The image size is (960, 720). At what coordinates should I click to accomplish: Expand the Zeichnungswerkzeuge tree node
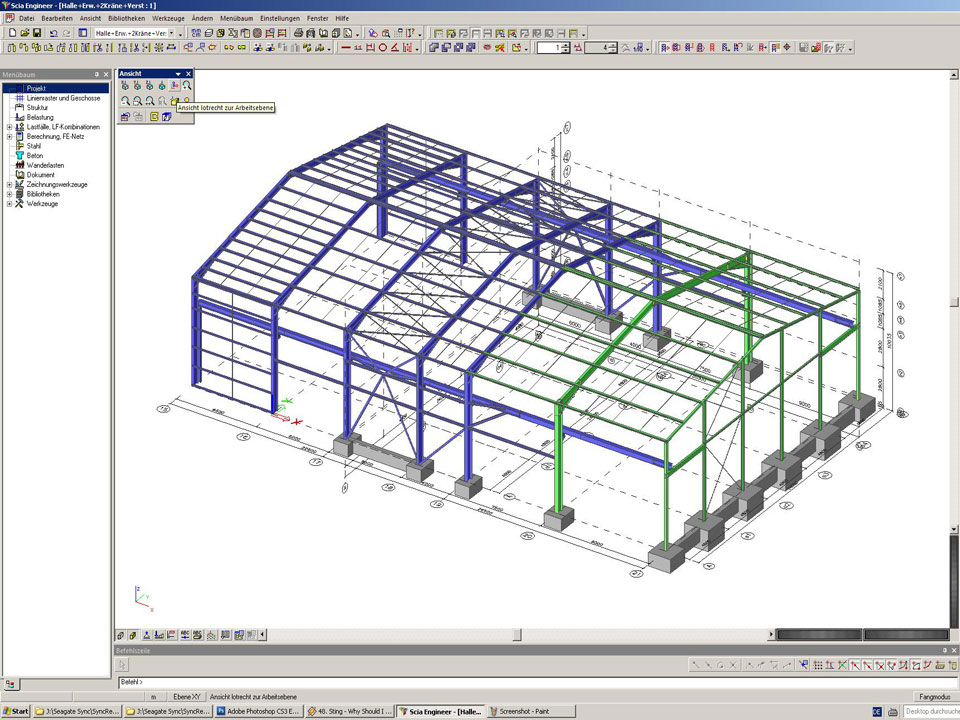pyautogui.click(x=9, y=185)
